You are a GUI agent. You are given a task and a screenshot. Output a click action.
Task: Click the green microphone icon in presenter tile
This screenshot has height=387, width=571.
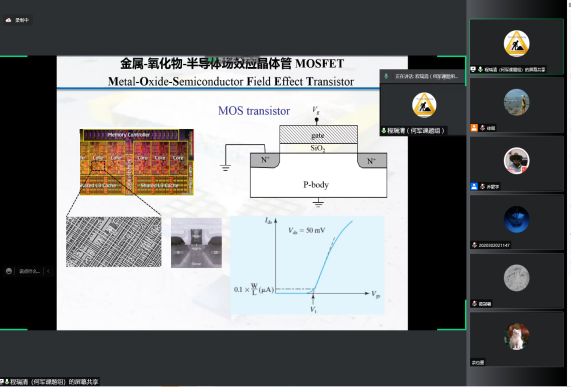click(383, 130)
